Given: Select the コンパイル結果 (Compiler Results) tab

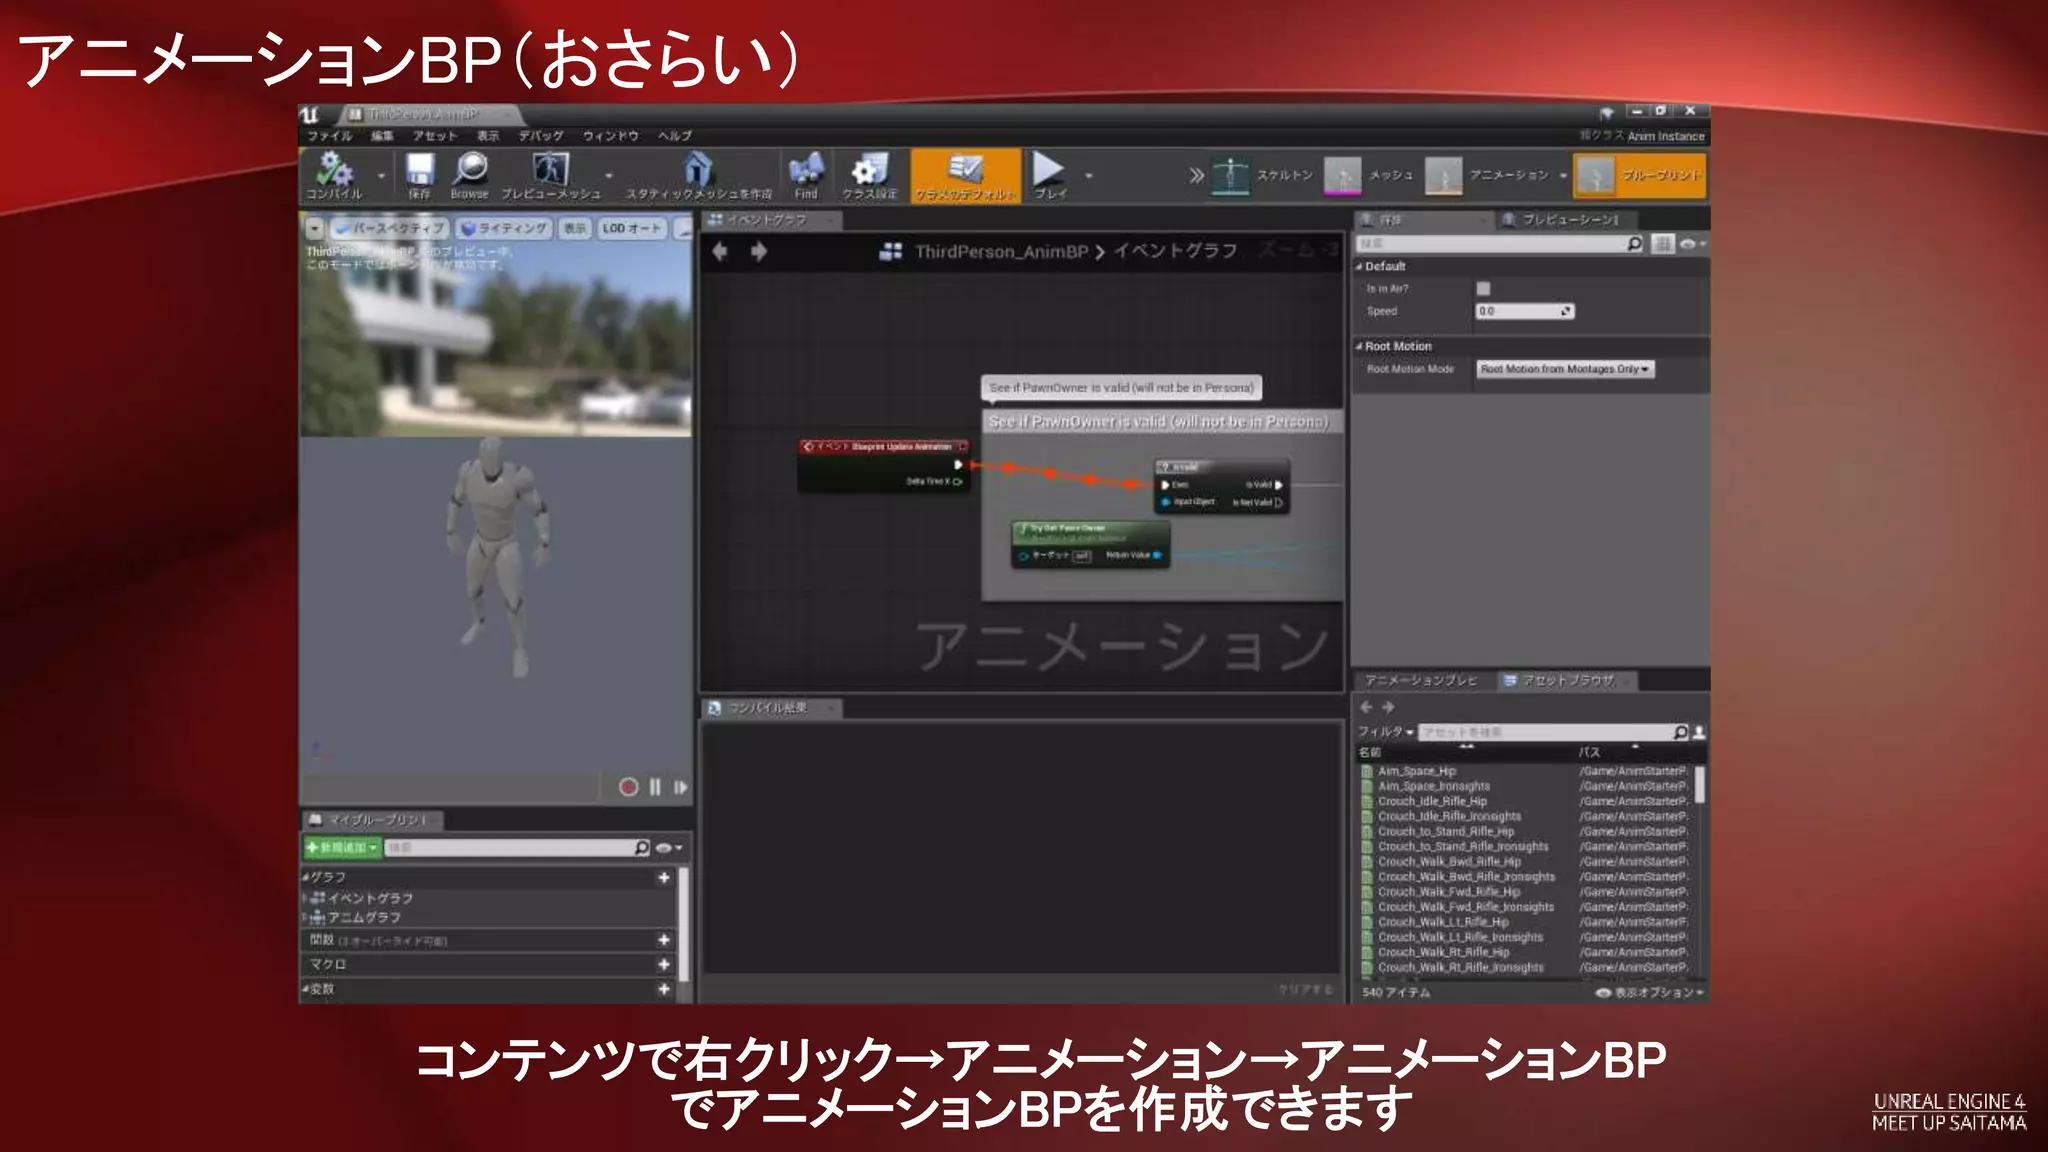Looking at the screenshot, I should 770,708.
